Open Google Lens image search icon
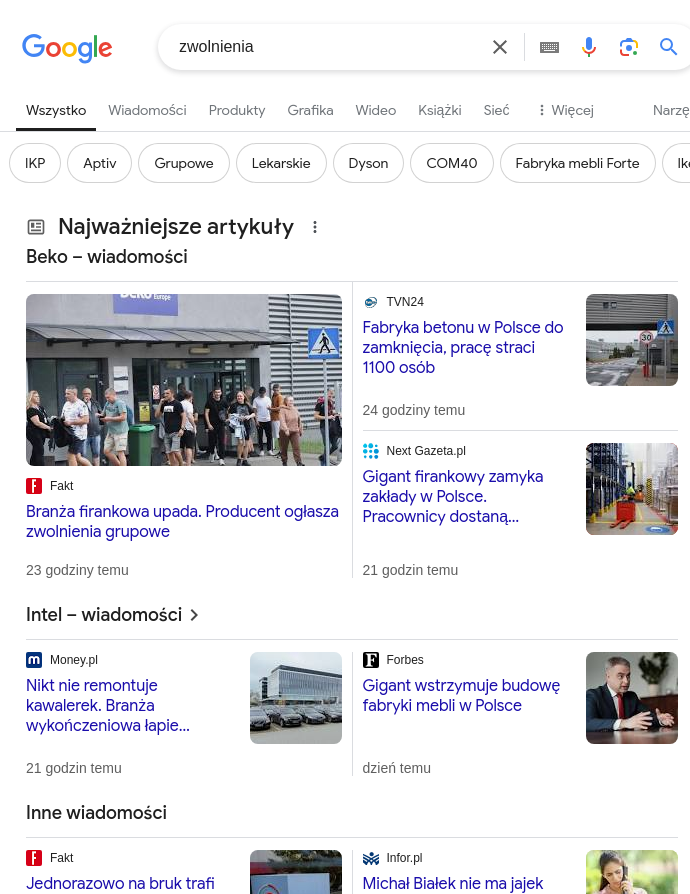Screen dimensions: 690x894 pyautogui.click(x=628, y=47)
